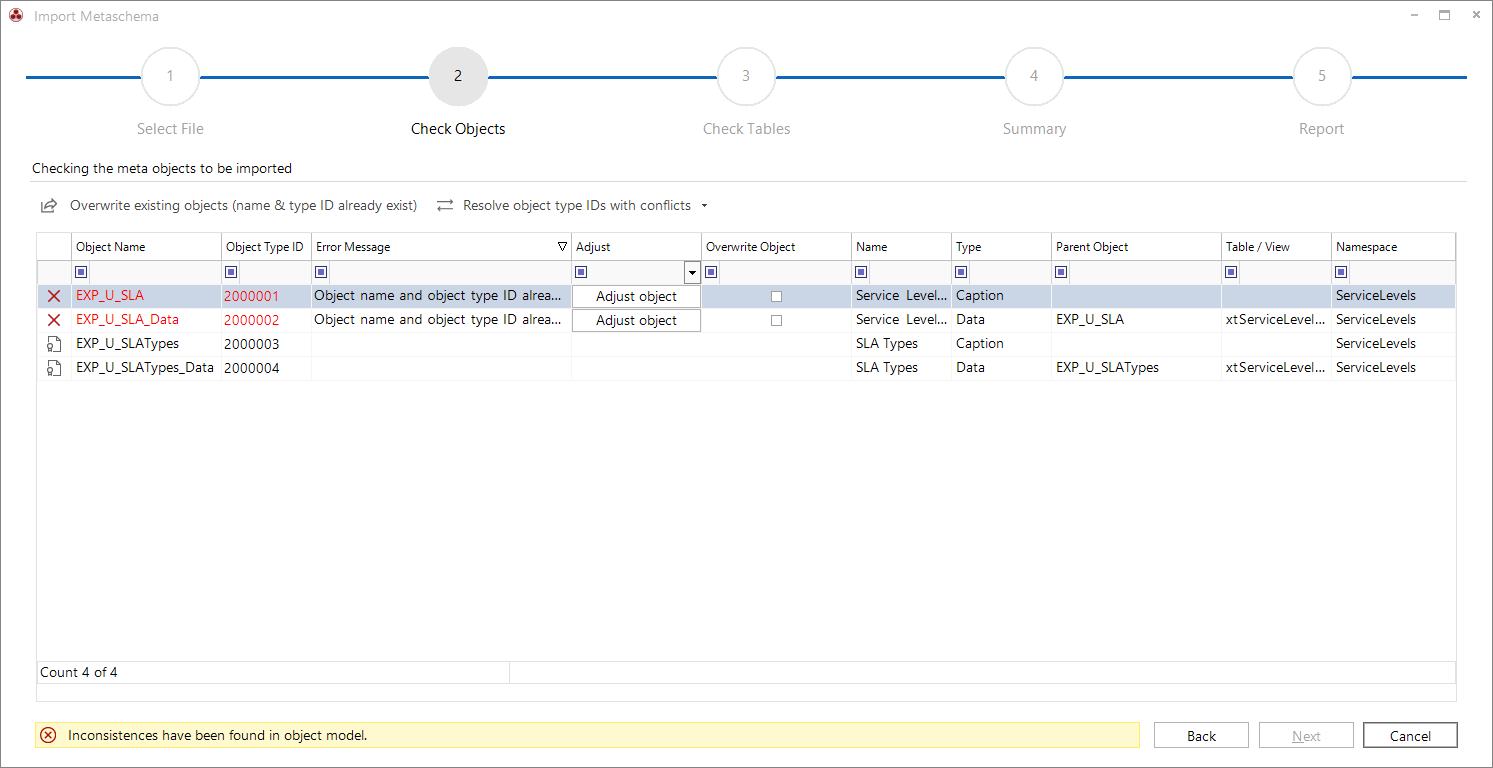
Task: Click the filter icon under Table / View column
Action: coord(1231,272)
